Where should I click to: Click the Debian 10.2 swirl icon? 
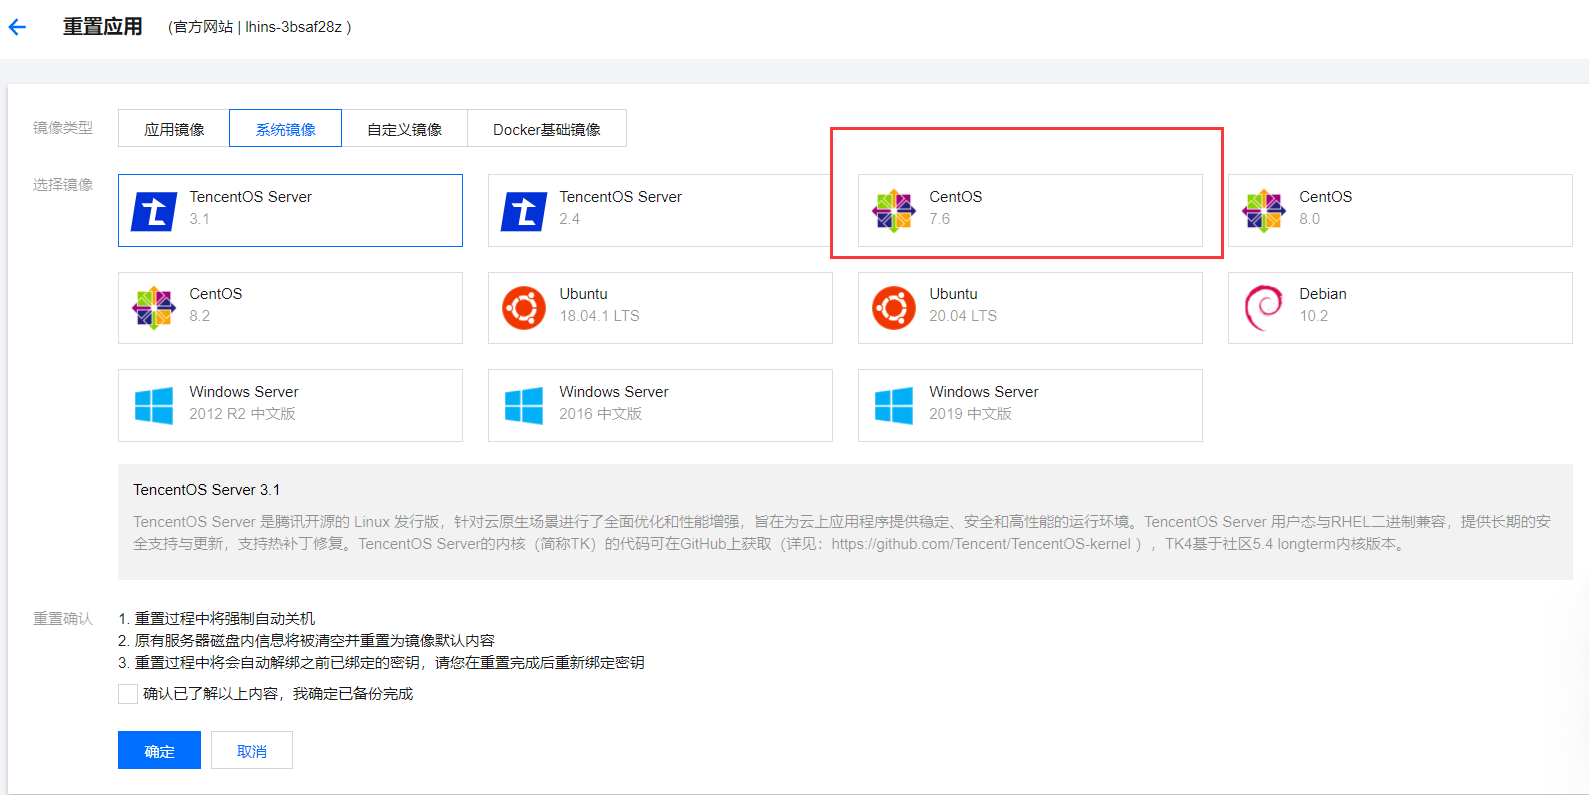(x=1264, y=308)
